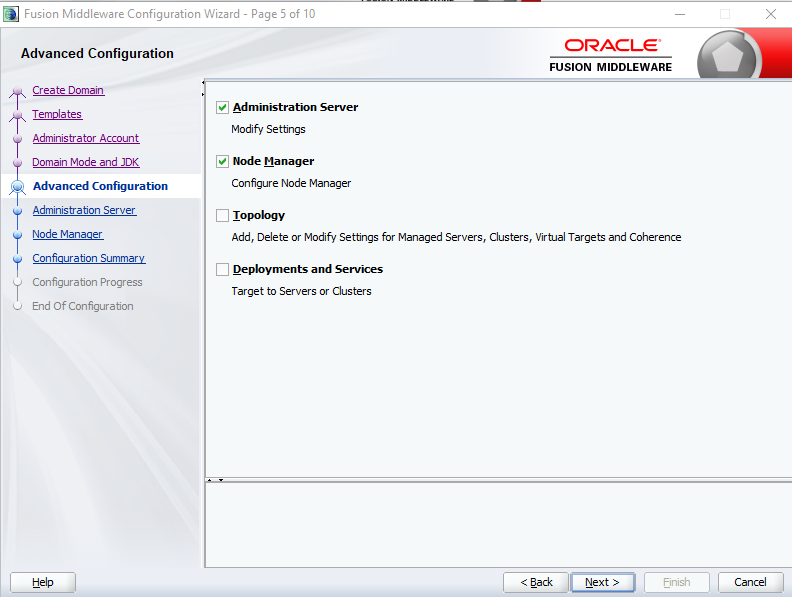This screenshot has width=792, height=597.
Task: Enable the Deployments and Services checkbox
Action: pos(222,269)
